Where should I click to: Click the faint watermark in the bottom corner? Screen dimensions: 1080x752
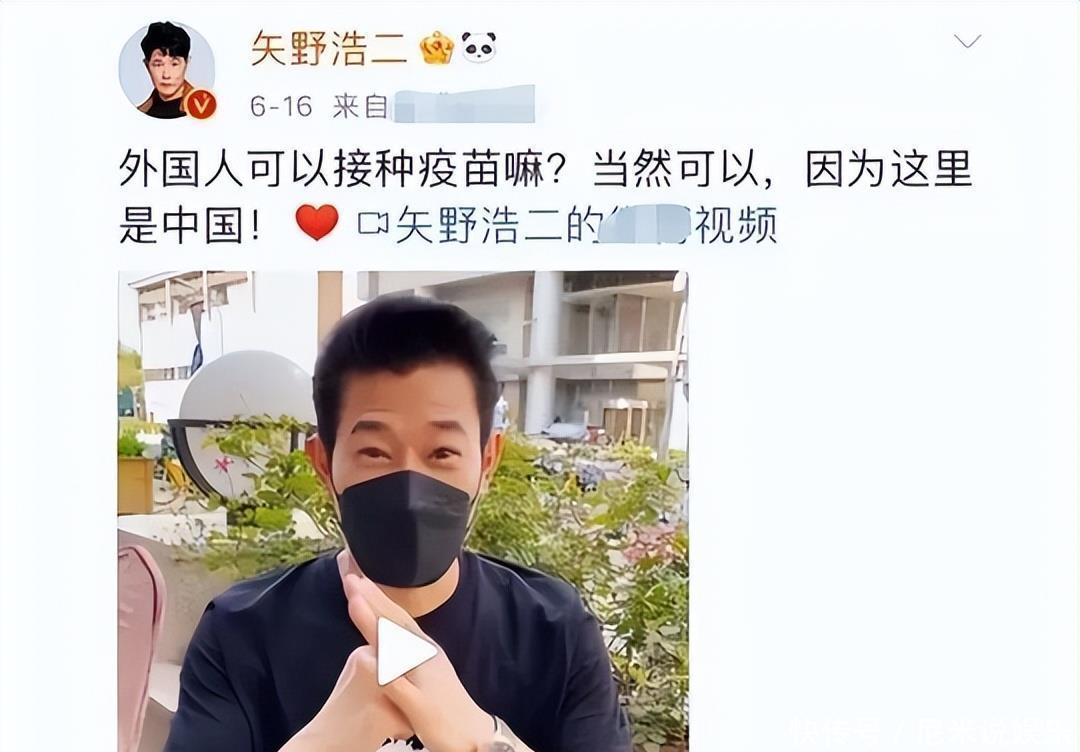click(923, 727)
